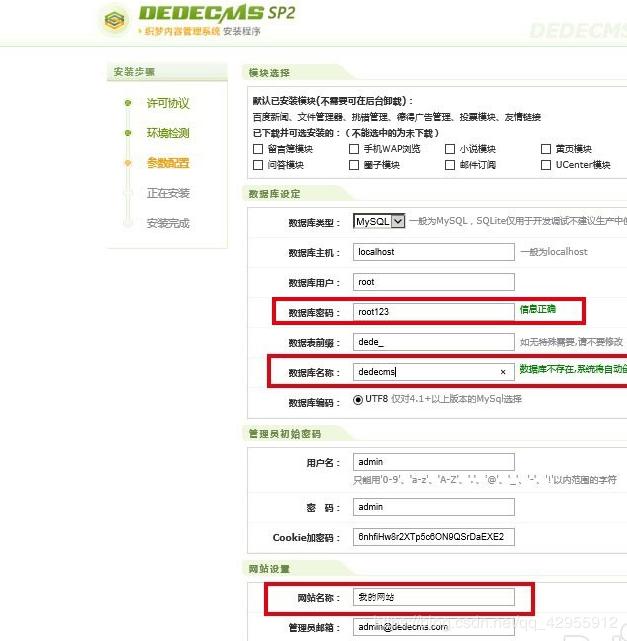Click the 密码 admin input field
This screenshot has height=641, width=627.
[x=434, y=507]
